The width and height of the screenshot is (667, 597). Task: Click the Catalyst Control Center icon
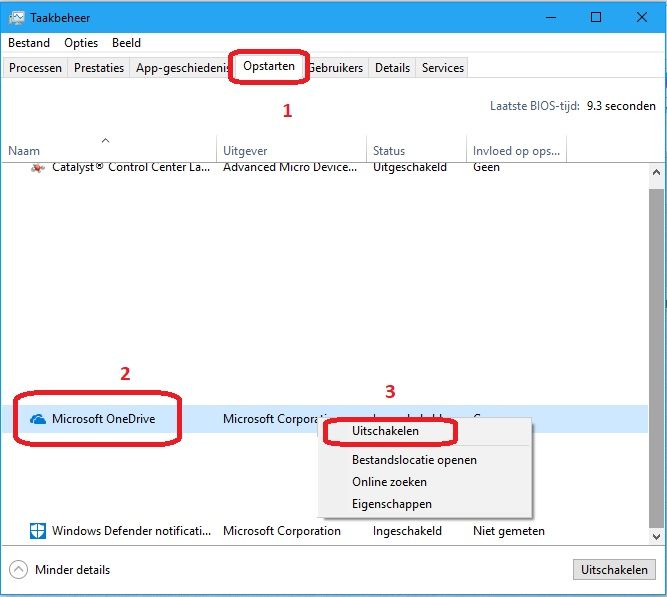tap(38, 168)
